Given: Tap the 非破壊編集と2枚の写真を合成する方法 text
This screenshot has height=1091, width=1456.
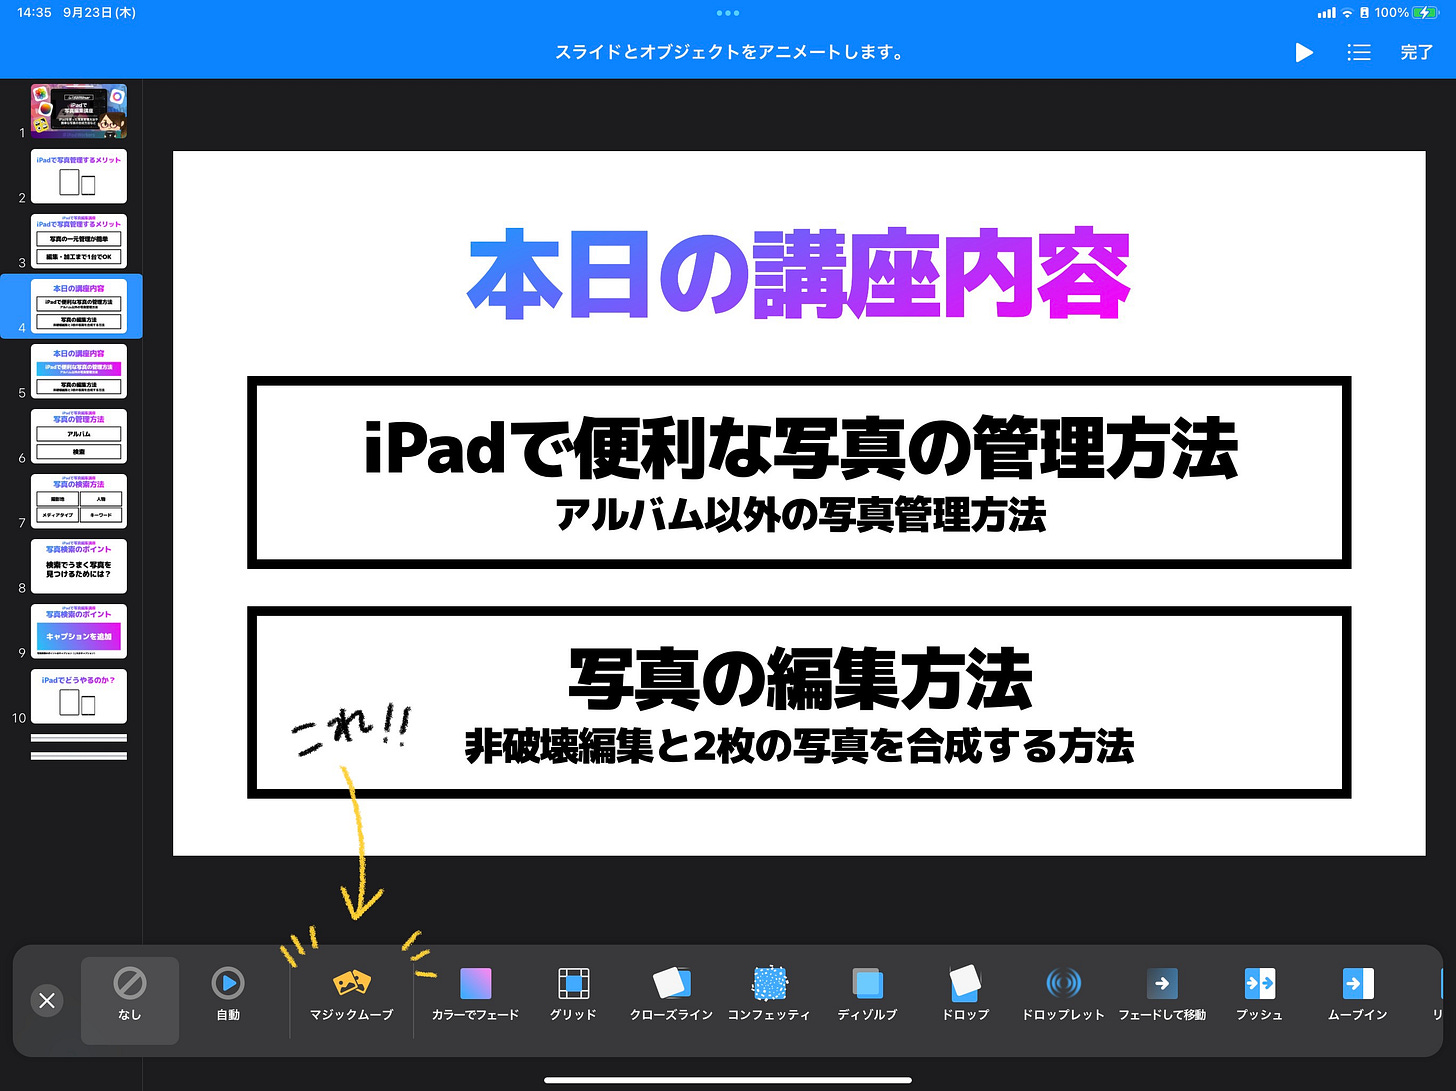Looking at the screenshot, I should 800,746.
